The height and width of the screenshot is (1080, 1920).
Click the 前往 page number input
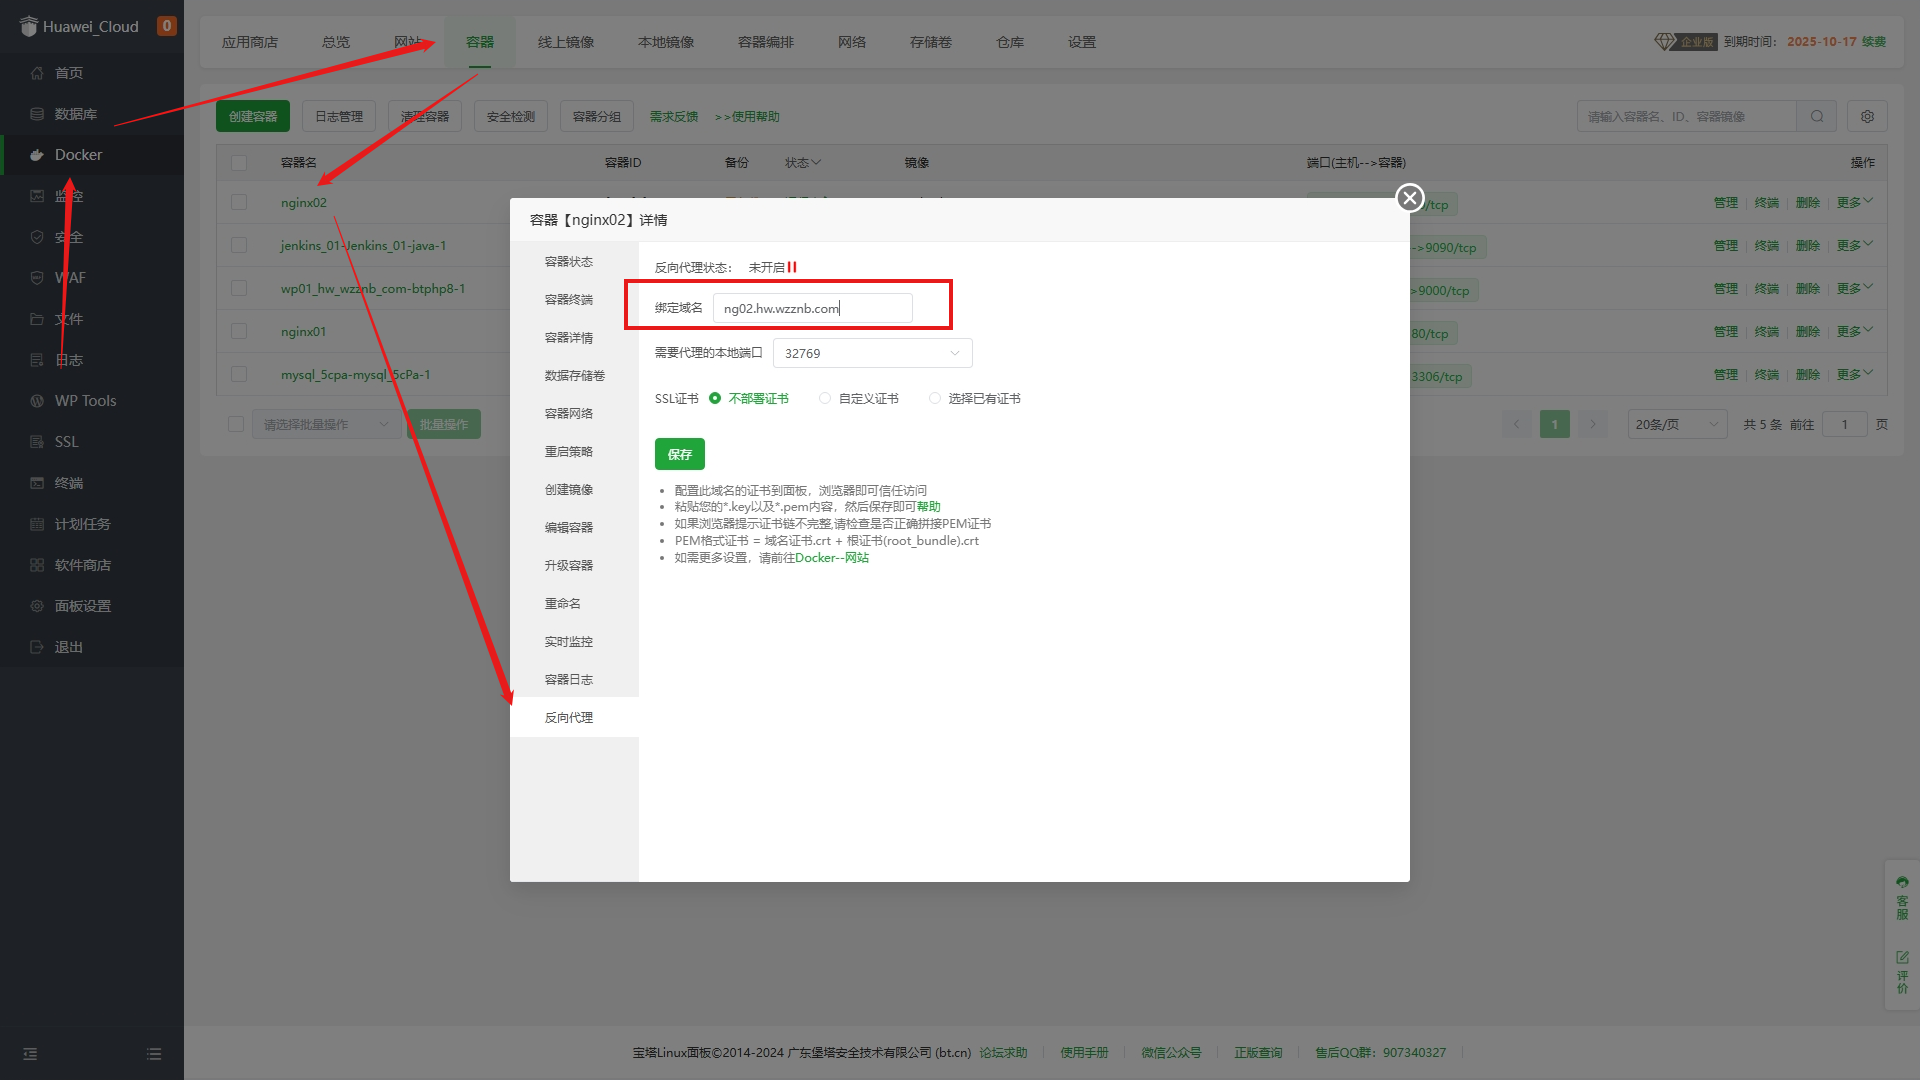coord(1845,424)
